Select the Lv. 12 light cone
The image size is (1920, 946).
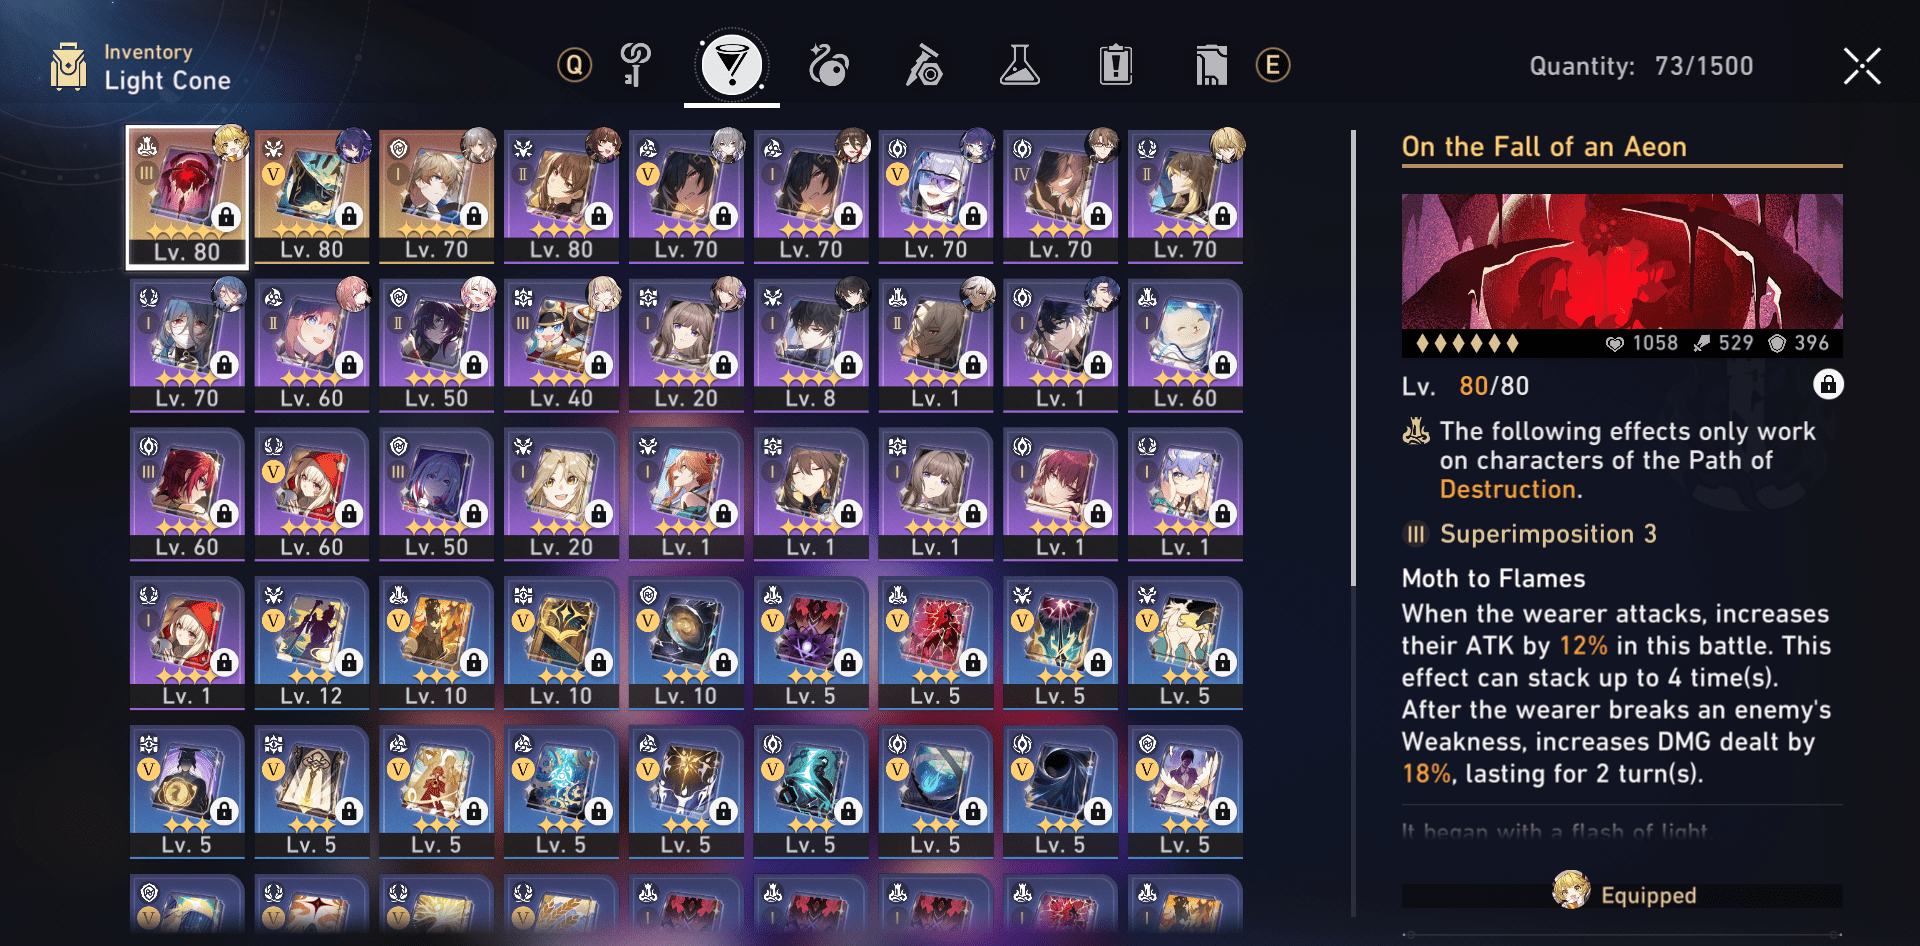point(312,644)
